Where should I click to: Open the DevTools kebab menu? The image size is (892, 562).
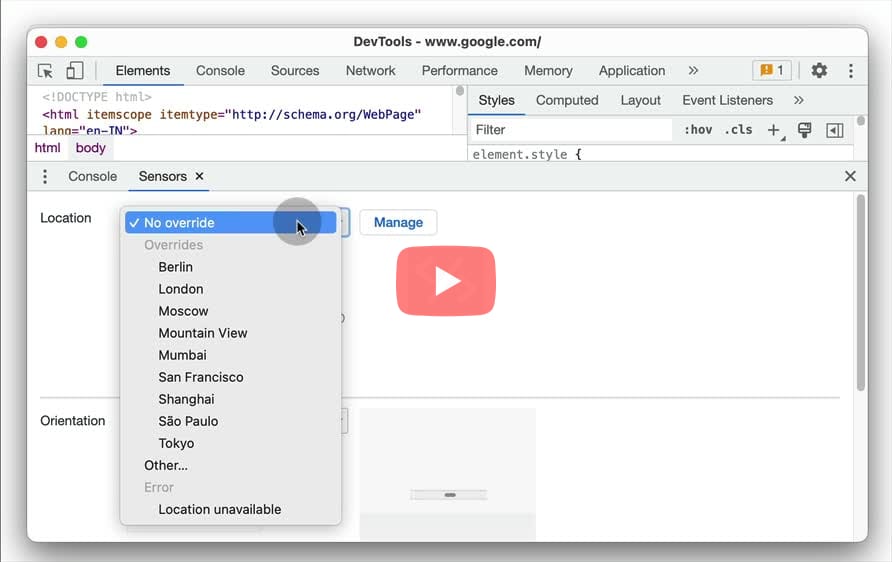coord(850,71)
